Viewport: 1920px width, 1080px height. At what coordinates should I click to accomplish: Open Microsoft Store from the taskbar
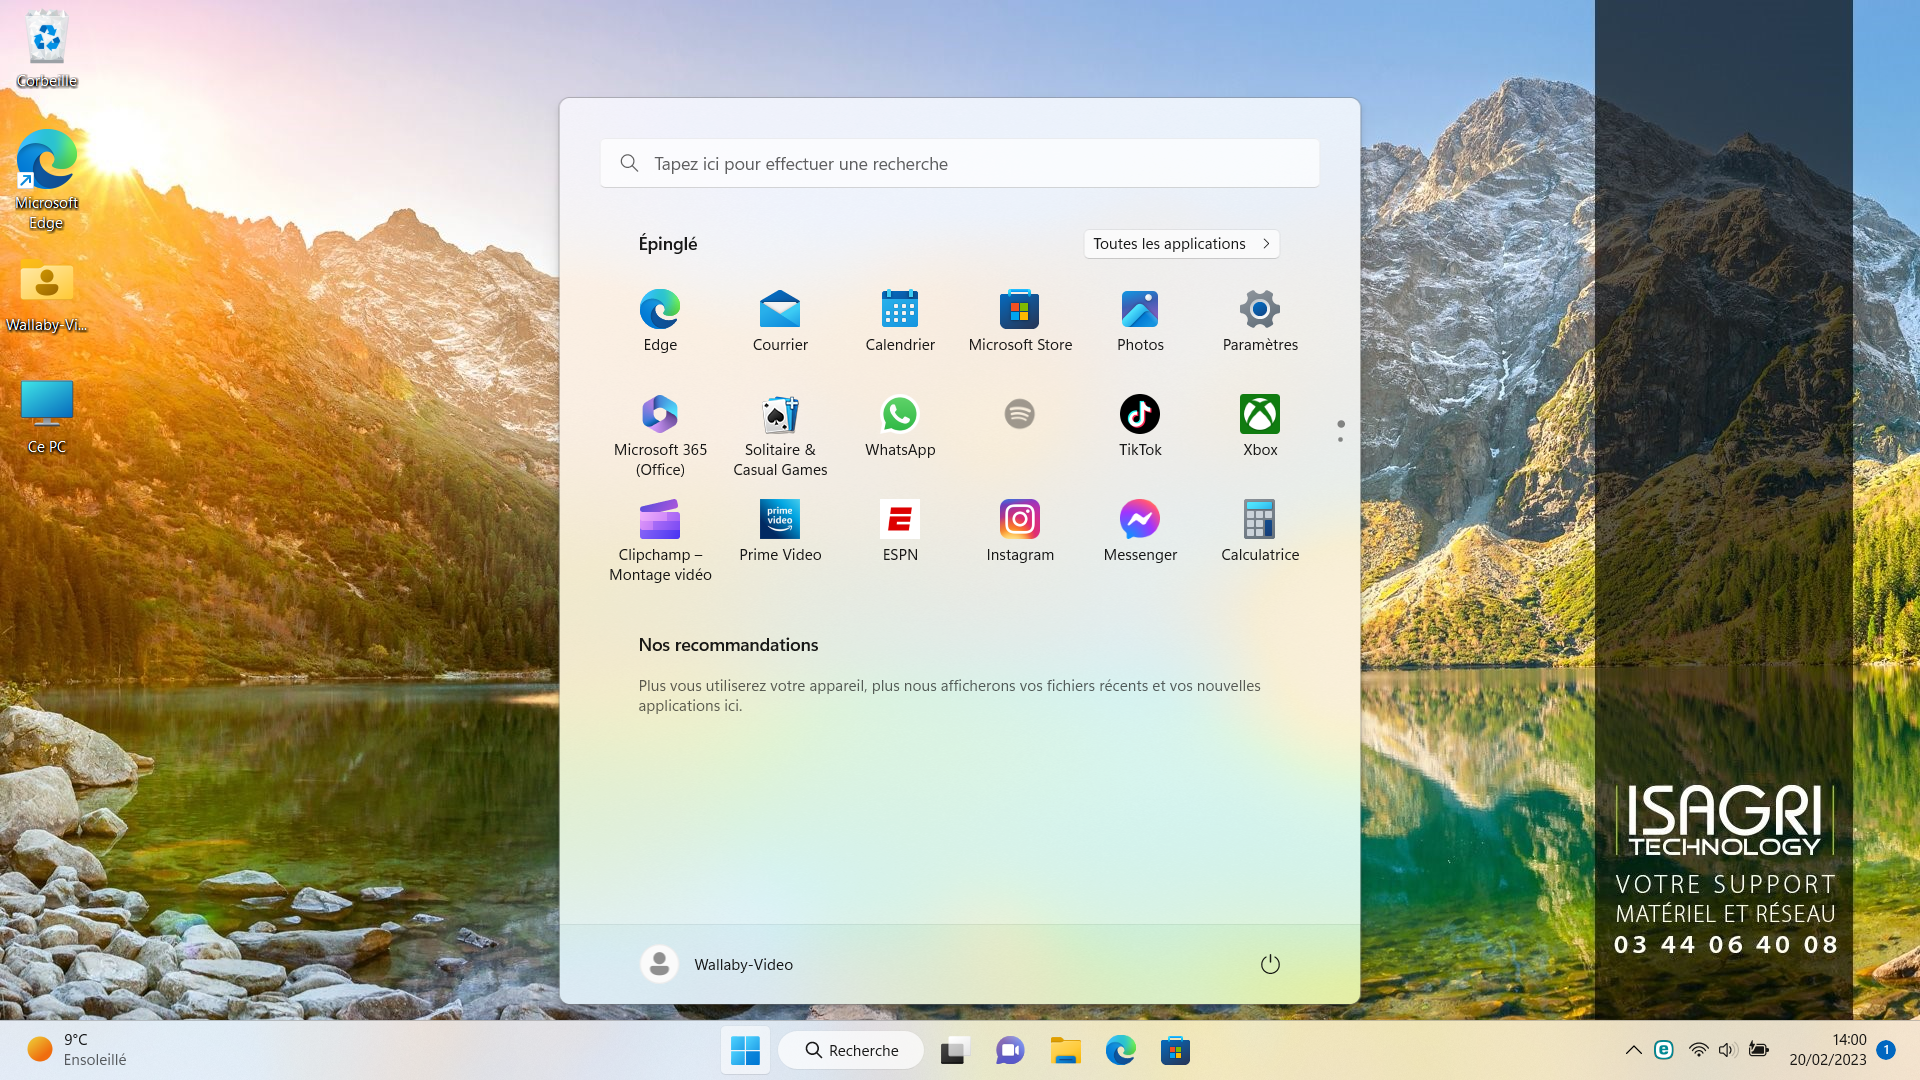tap(1175, 1050)
